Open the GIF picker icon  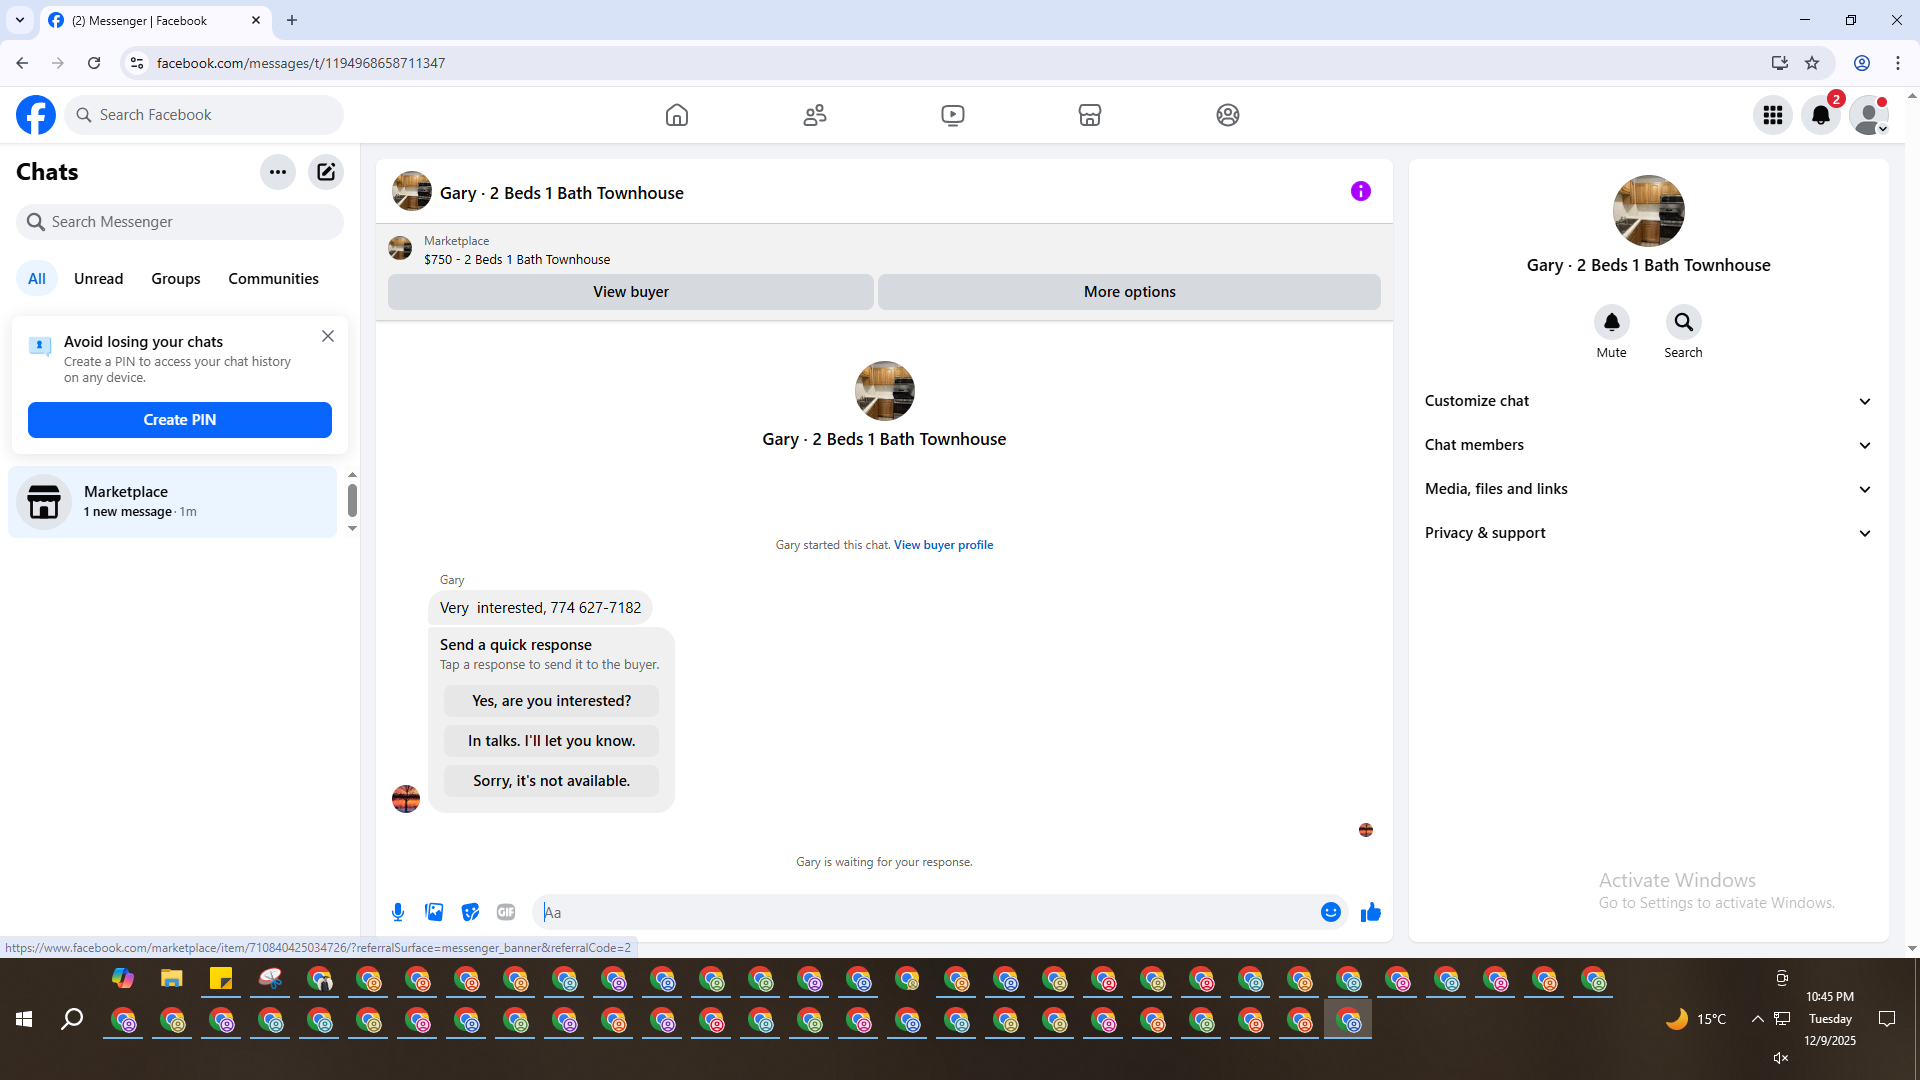(x=506, y=912)
